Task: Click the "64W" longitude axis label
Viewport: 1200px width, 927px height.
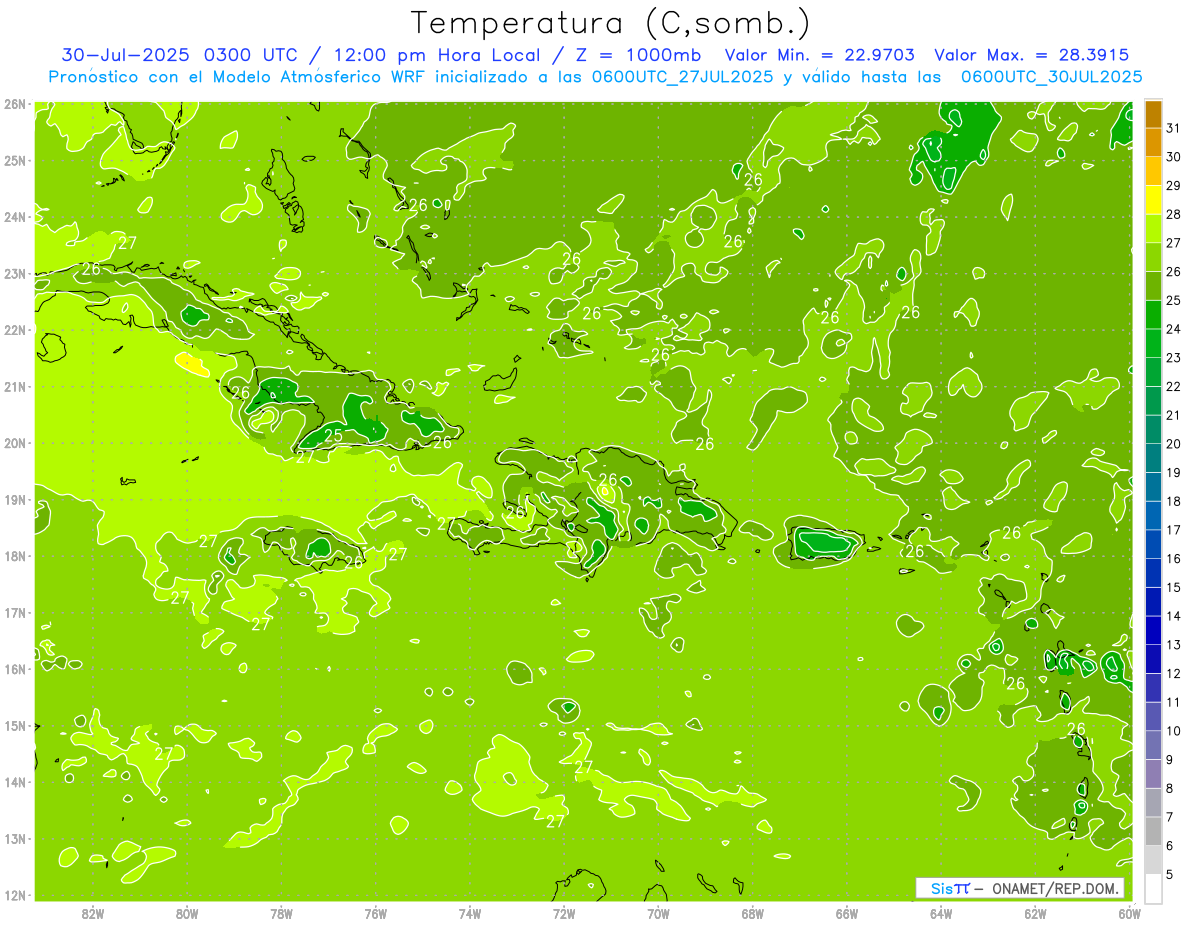Action: [x=941, y=913]
